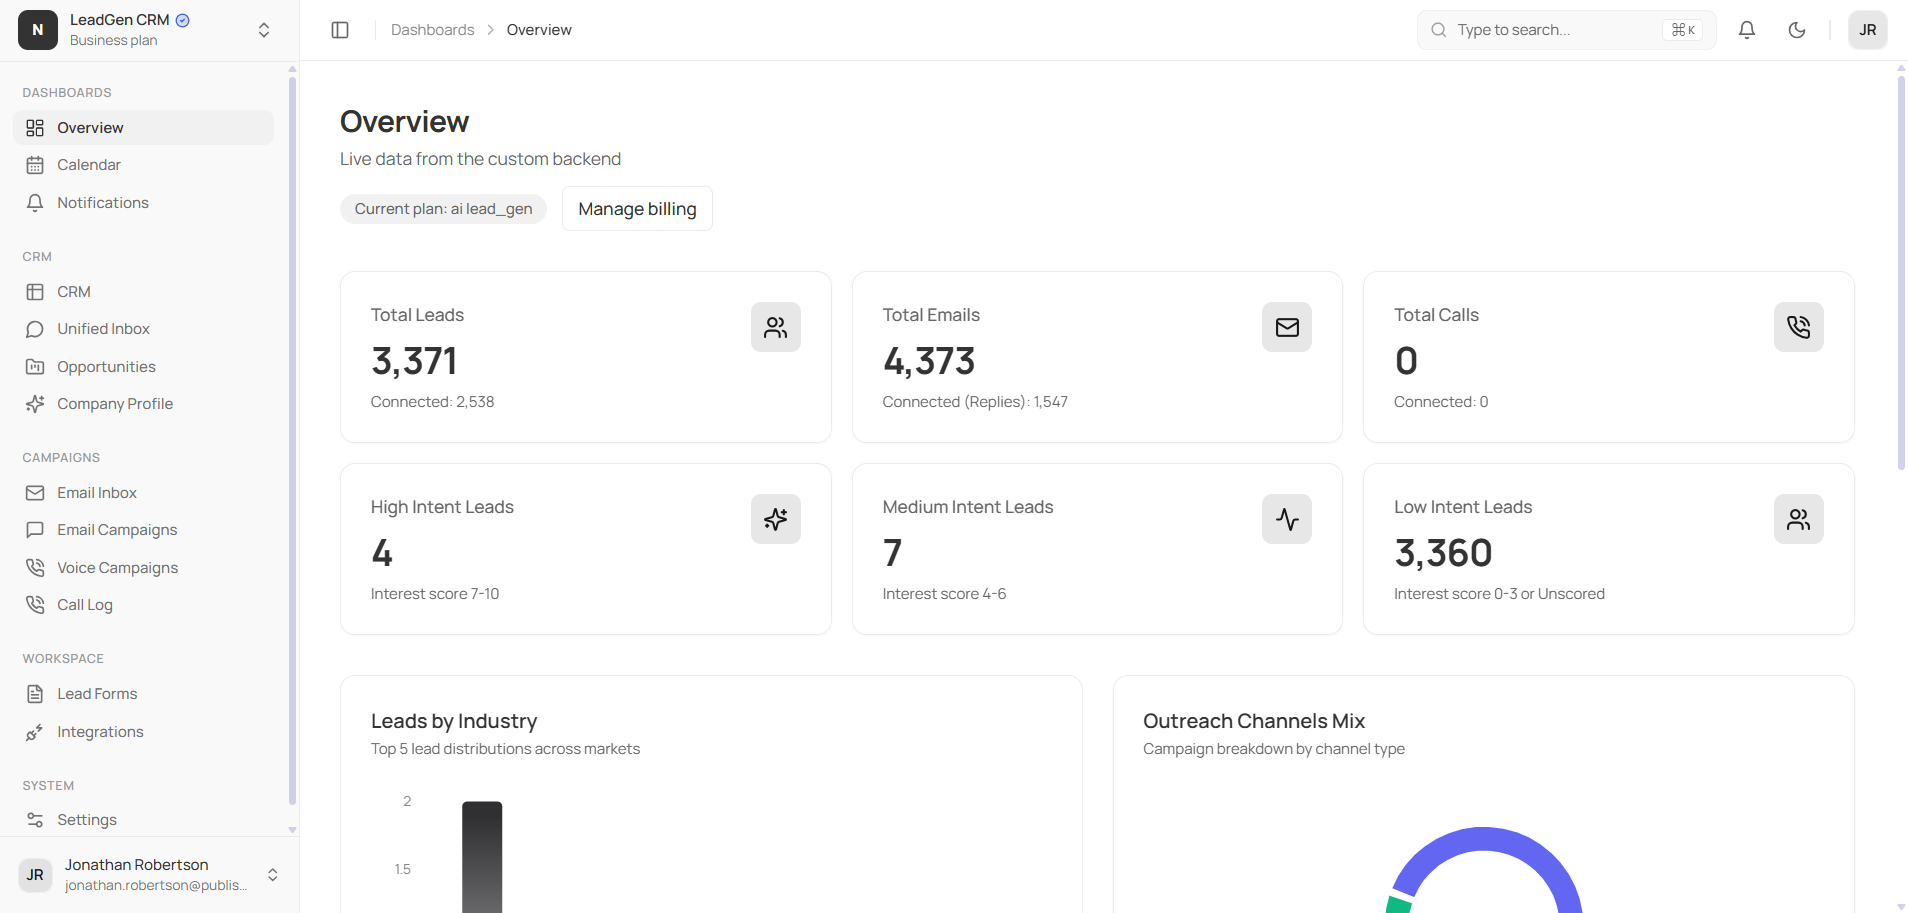
Task: Focus the Type to search field
Action: (1566, 30)
